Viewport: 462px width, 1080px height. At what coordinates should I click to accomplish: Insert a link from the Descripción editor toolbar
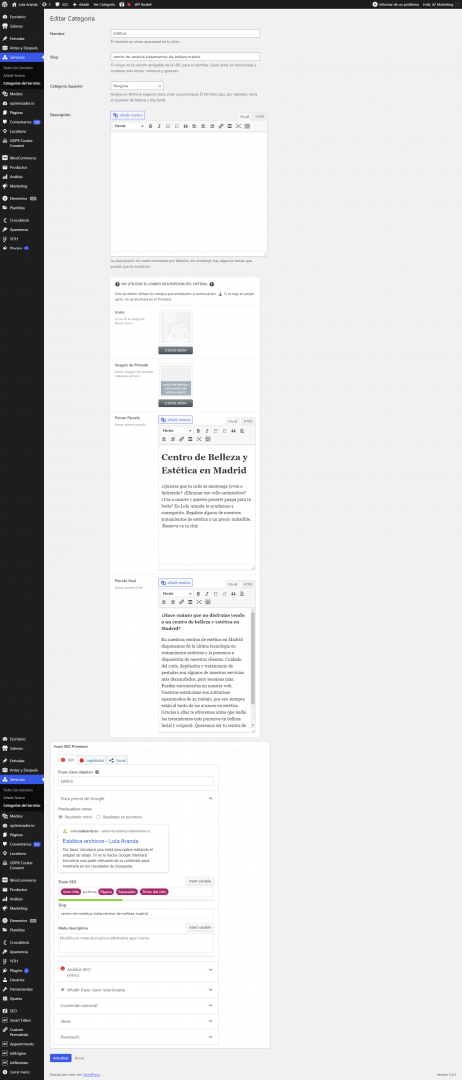pos(221,126)
